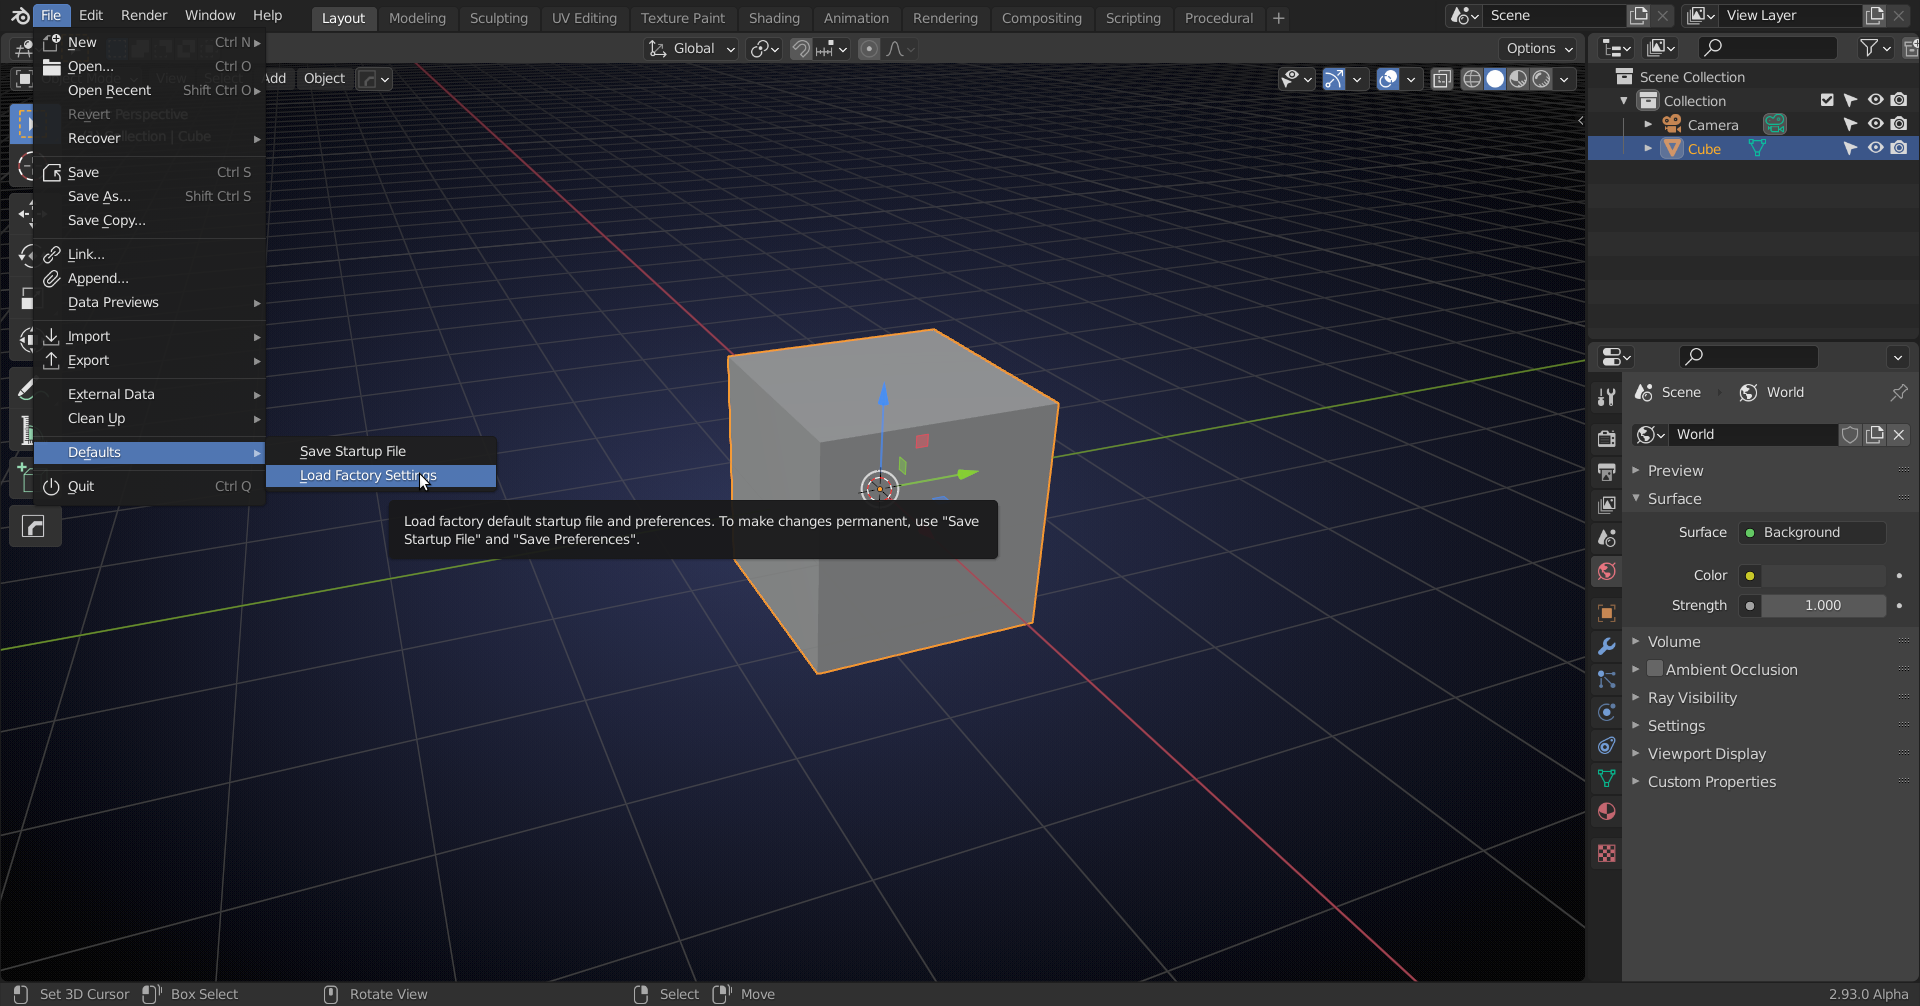Open the Material properties tab icon
The image size is (1920, 1006).
click(x=1606, y=811)
